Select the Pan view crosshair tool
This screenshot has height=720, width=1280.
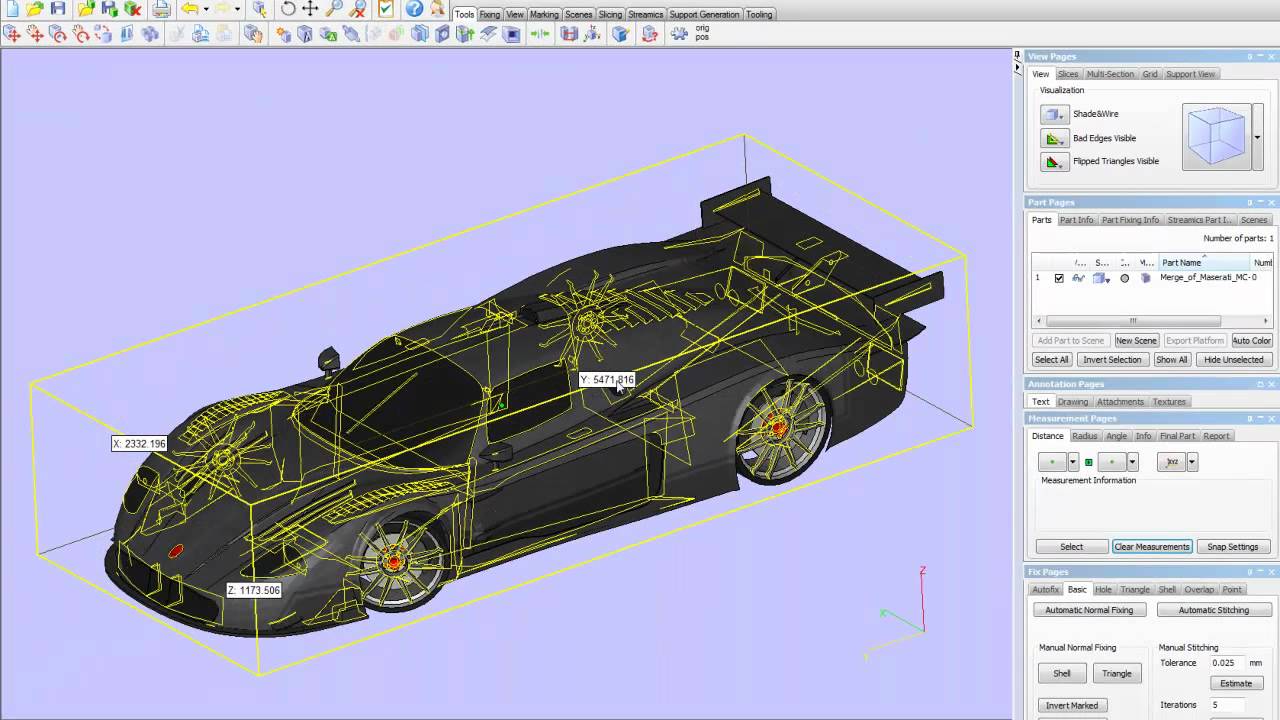[310, 9]
